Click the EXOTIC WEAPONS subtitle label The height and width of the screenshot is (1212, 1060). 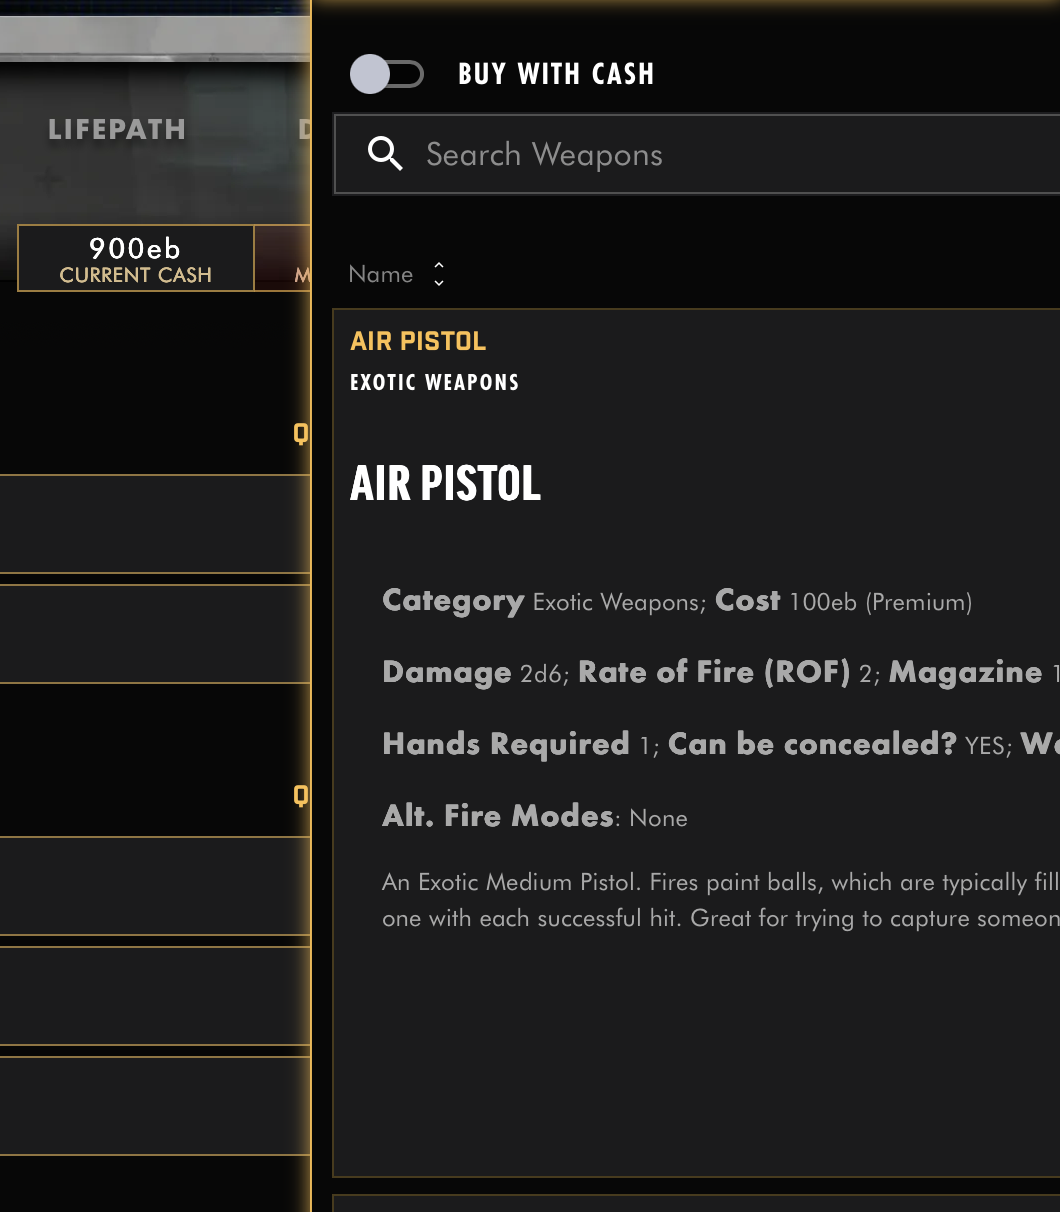pyautogui.click(x=435, y=382)
